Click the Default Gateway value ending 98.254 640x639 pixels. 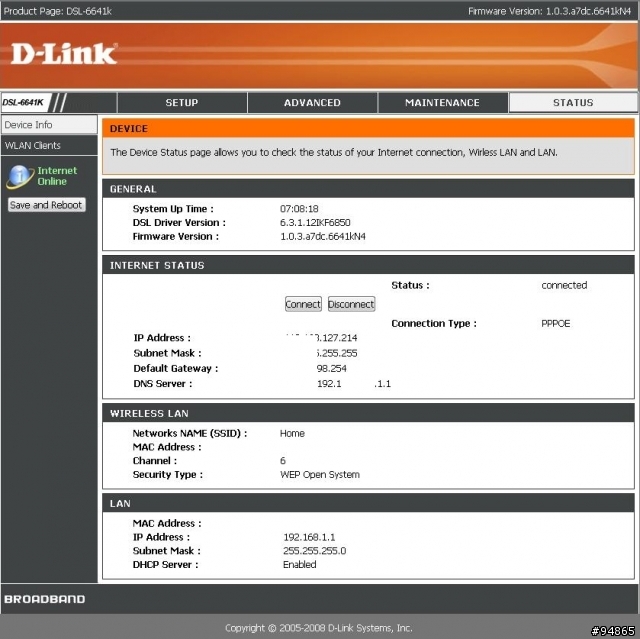pyautogui.click(x=331, y=368)
